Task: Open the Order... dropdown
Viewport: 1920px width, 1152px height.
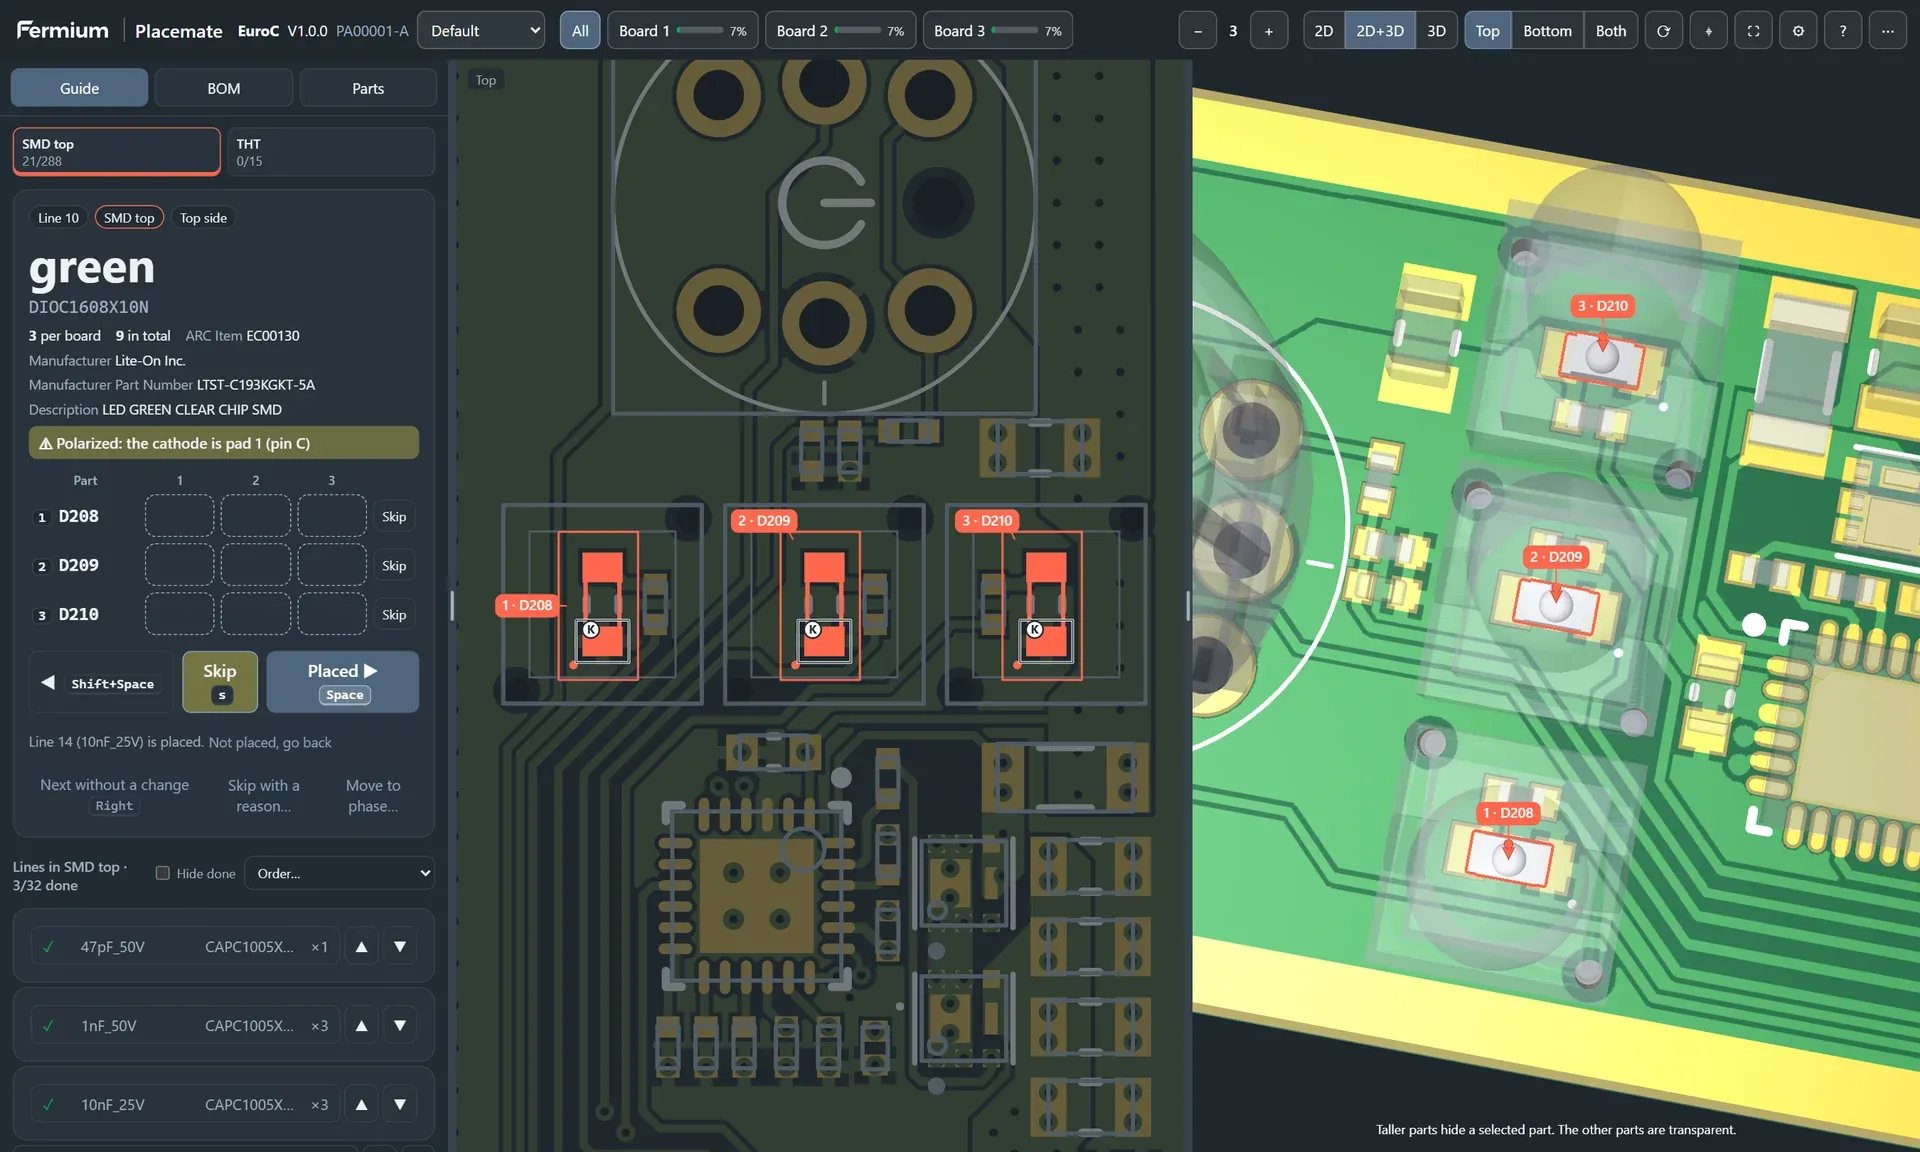Action: [339, 873]
